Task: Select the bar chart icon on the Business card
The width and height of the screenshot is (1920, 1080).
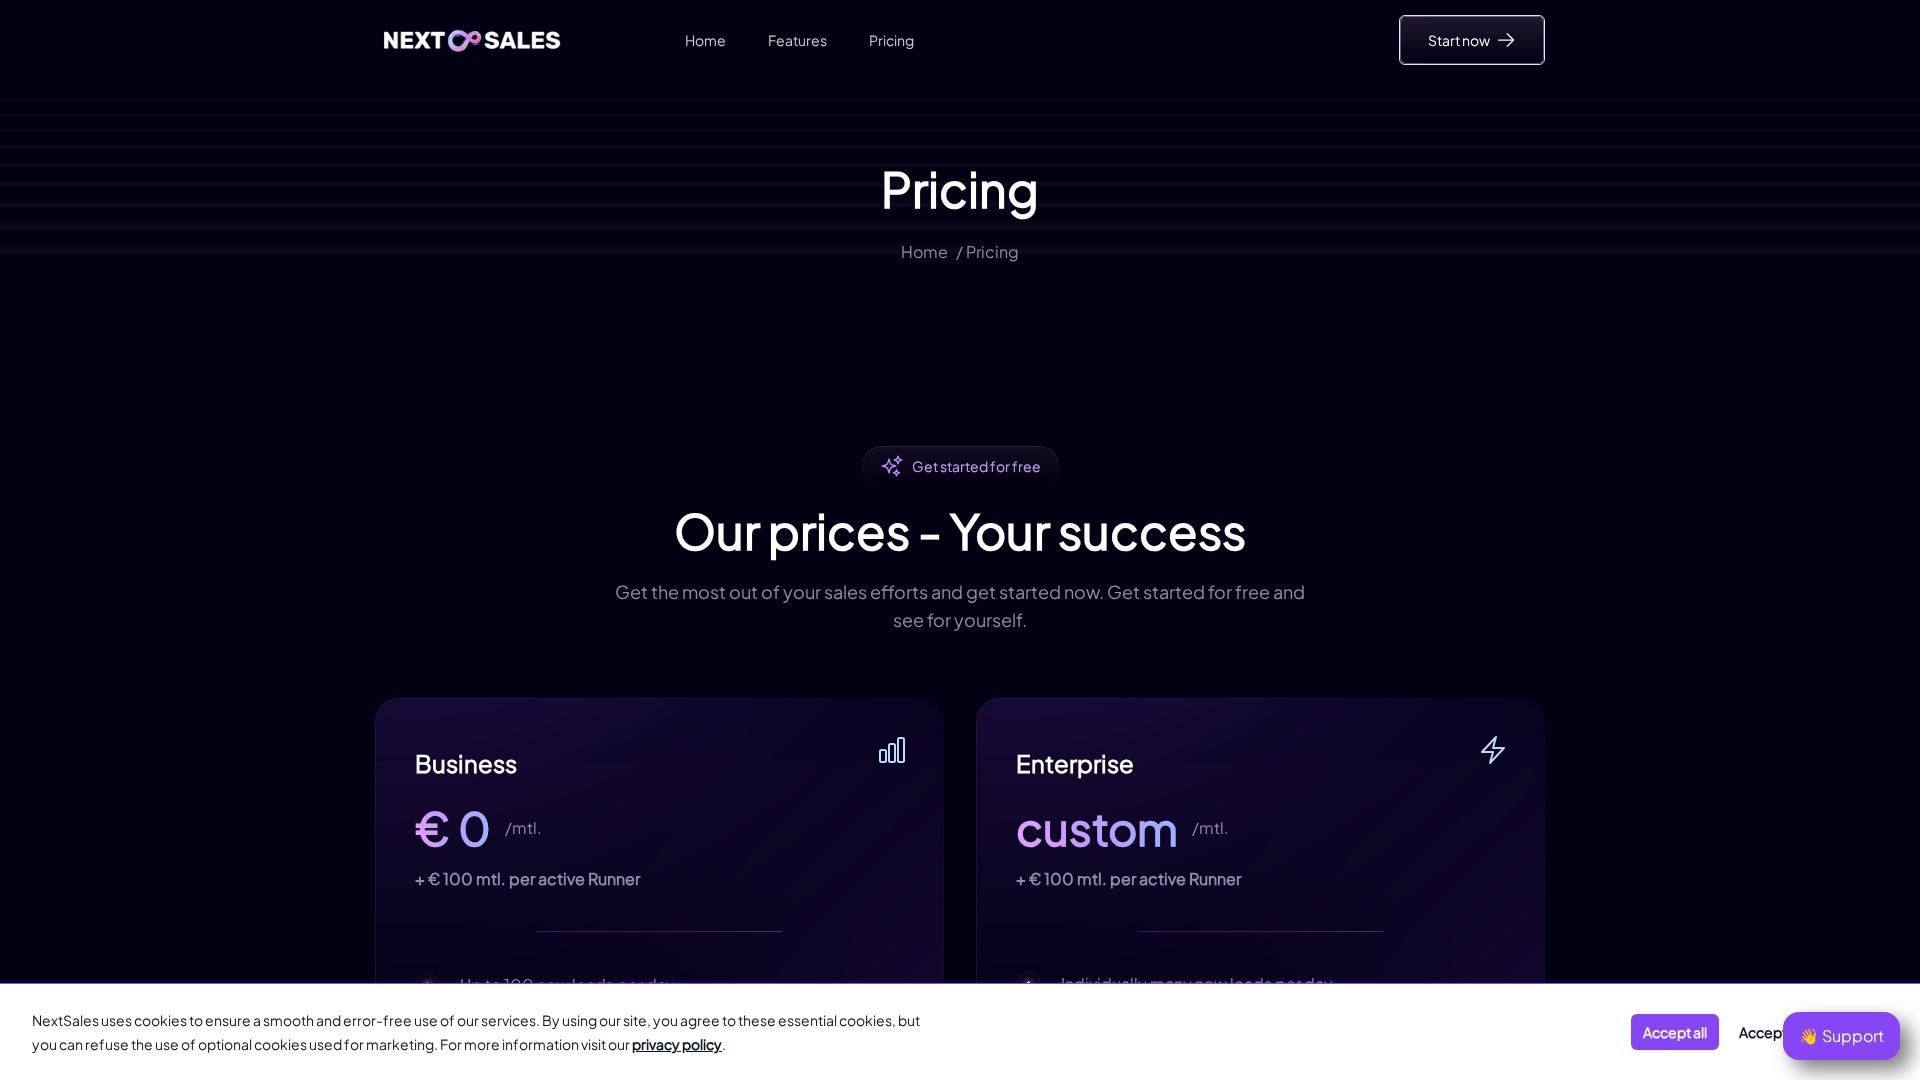Action: pyautogui.click(x=891, y=750)
